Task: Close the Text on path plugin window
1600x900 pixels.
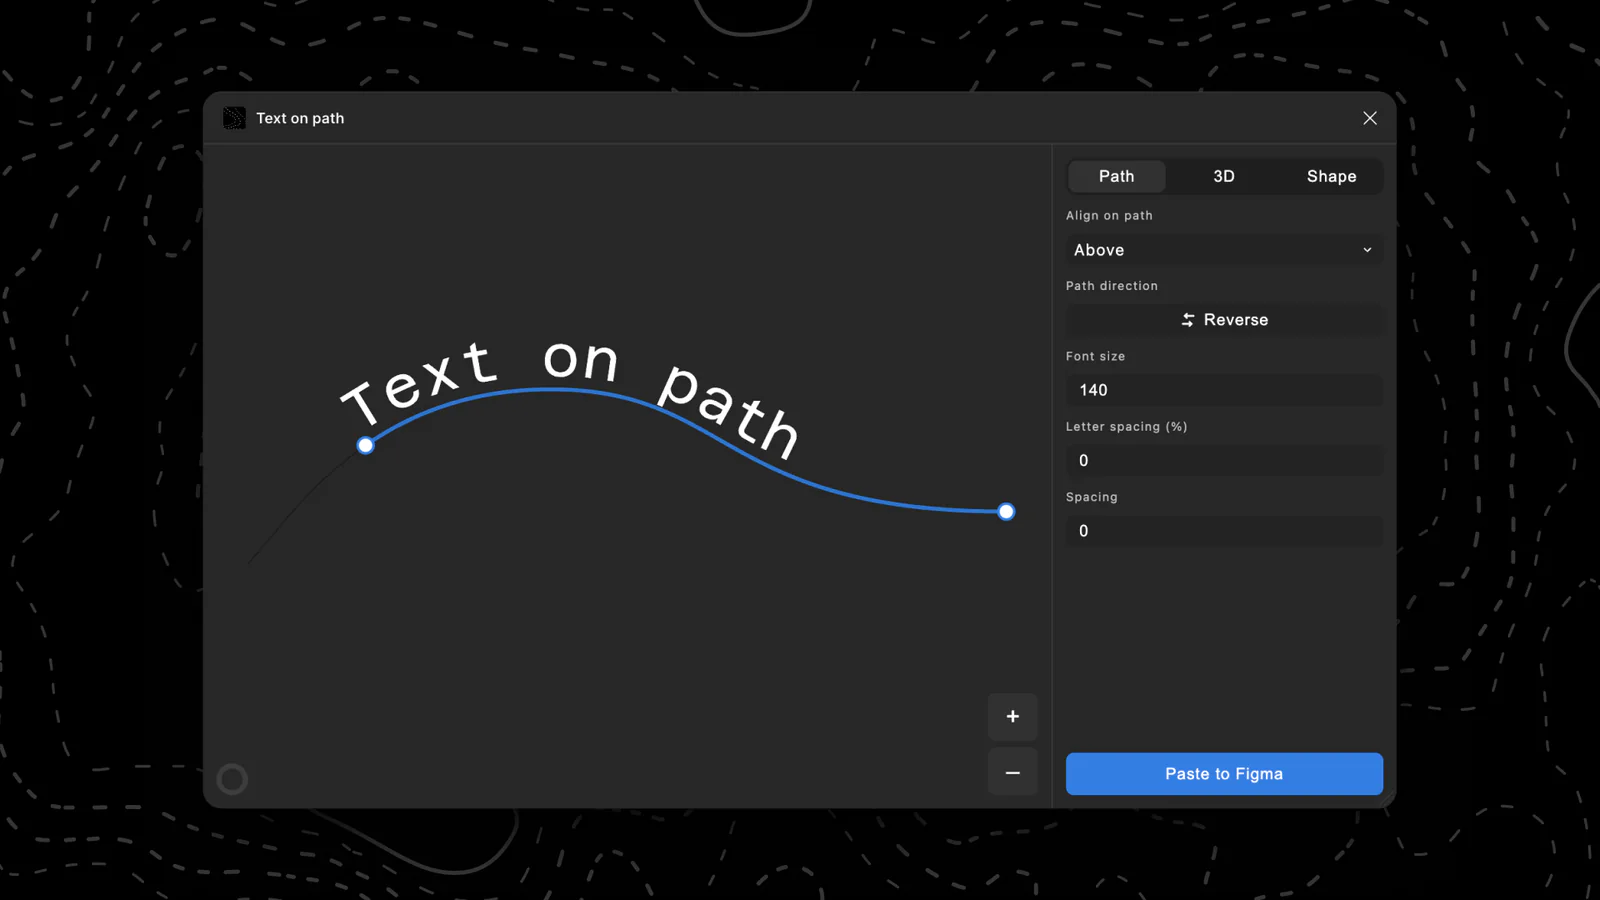Action: [x=1370, y=118]
